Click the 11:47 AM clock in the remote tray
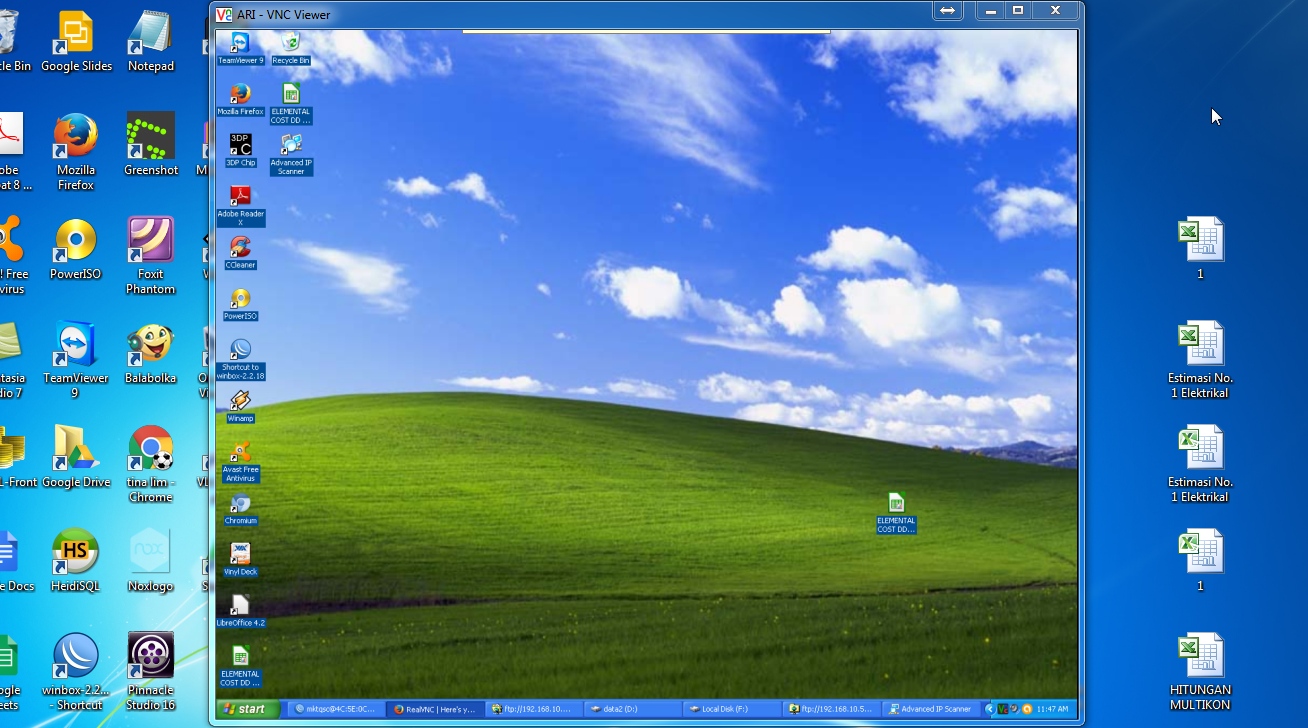This screenshot has height=728, width=1308. [1052, 709]
